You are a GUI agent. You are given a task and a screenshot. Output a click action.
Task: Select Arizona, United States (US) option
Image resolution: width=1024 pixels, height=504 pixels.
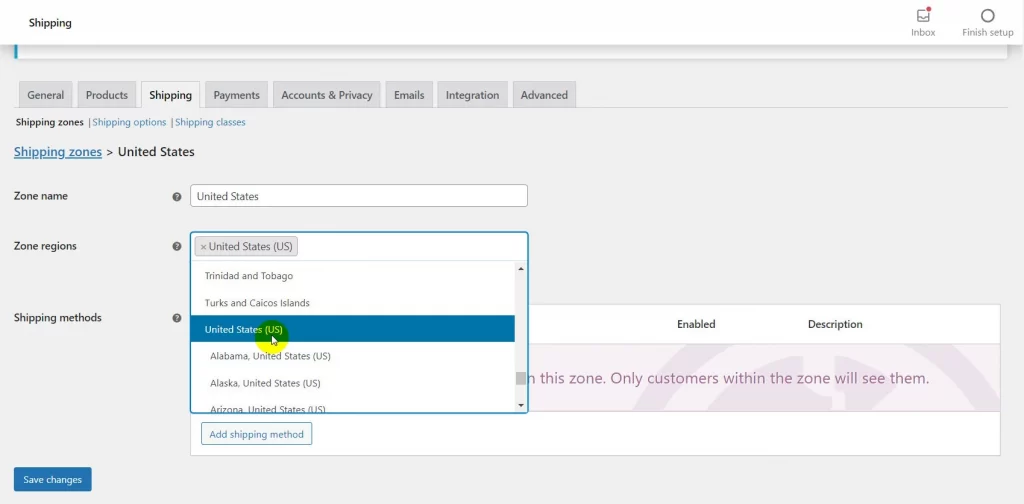click(353, 407)
